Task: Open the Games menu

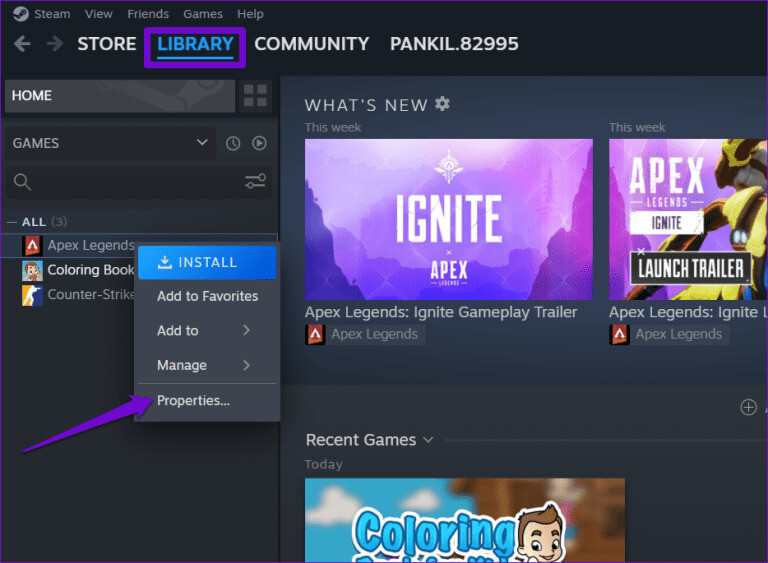Action: (x=203, y=14)
